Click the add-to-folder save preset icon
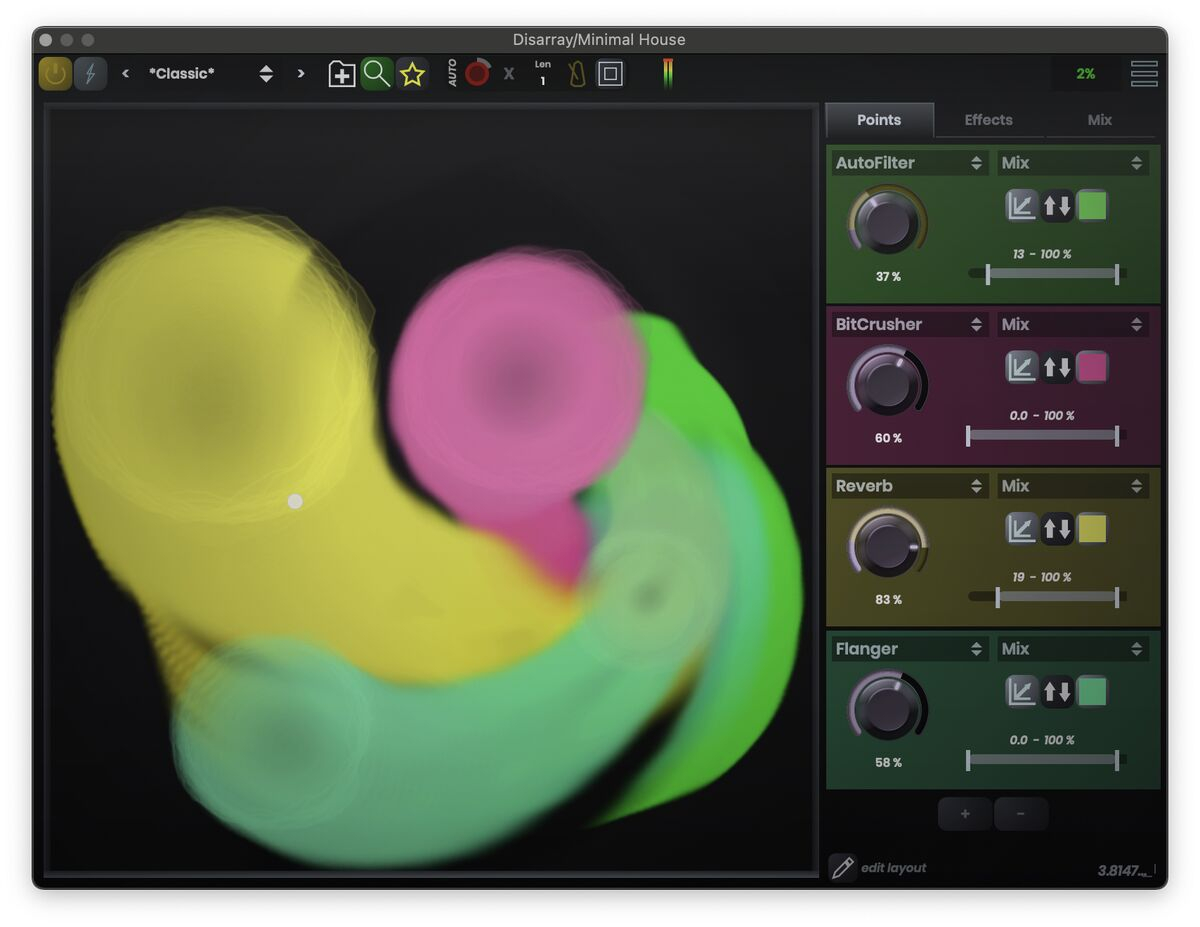This screenshot has height=927, width=1200. (342, 74)
